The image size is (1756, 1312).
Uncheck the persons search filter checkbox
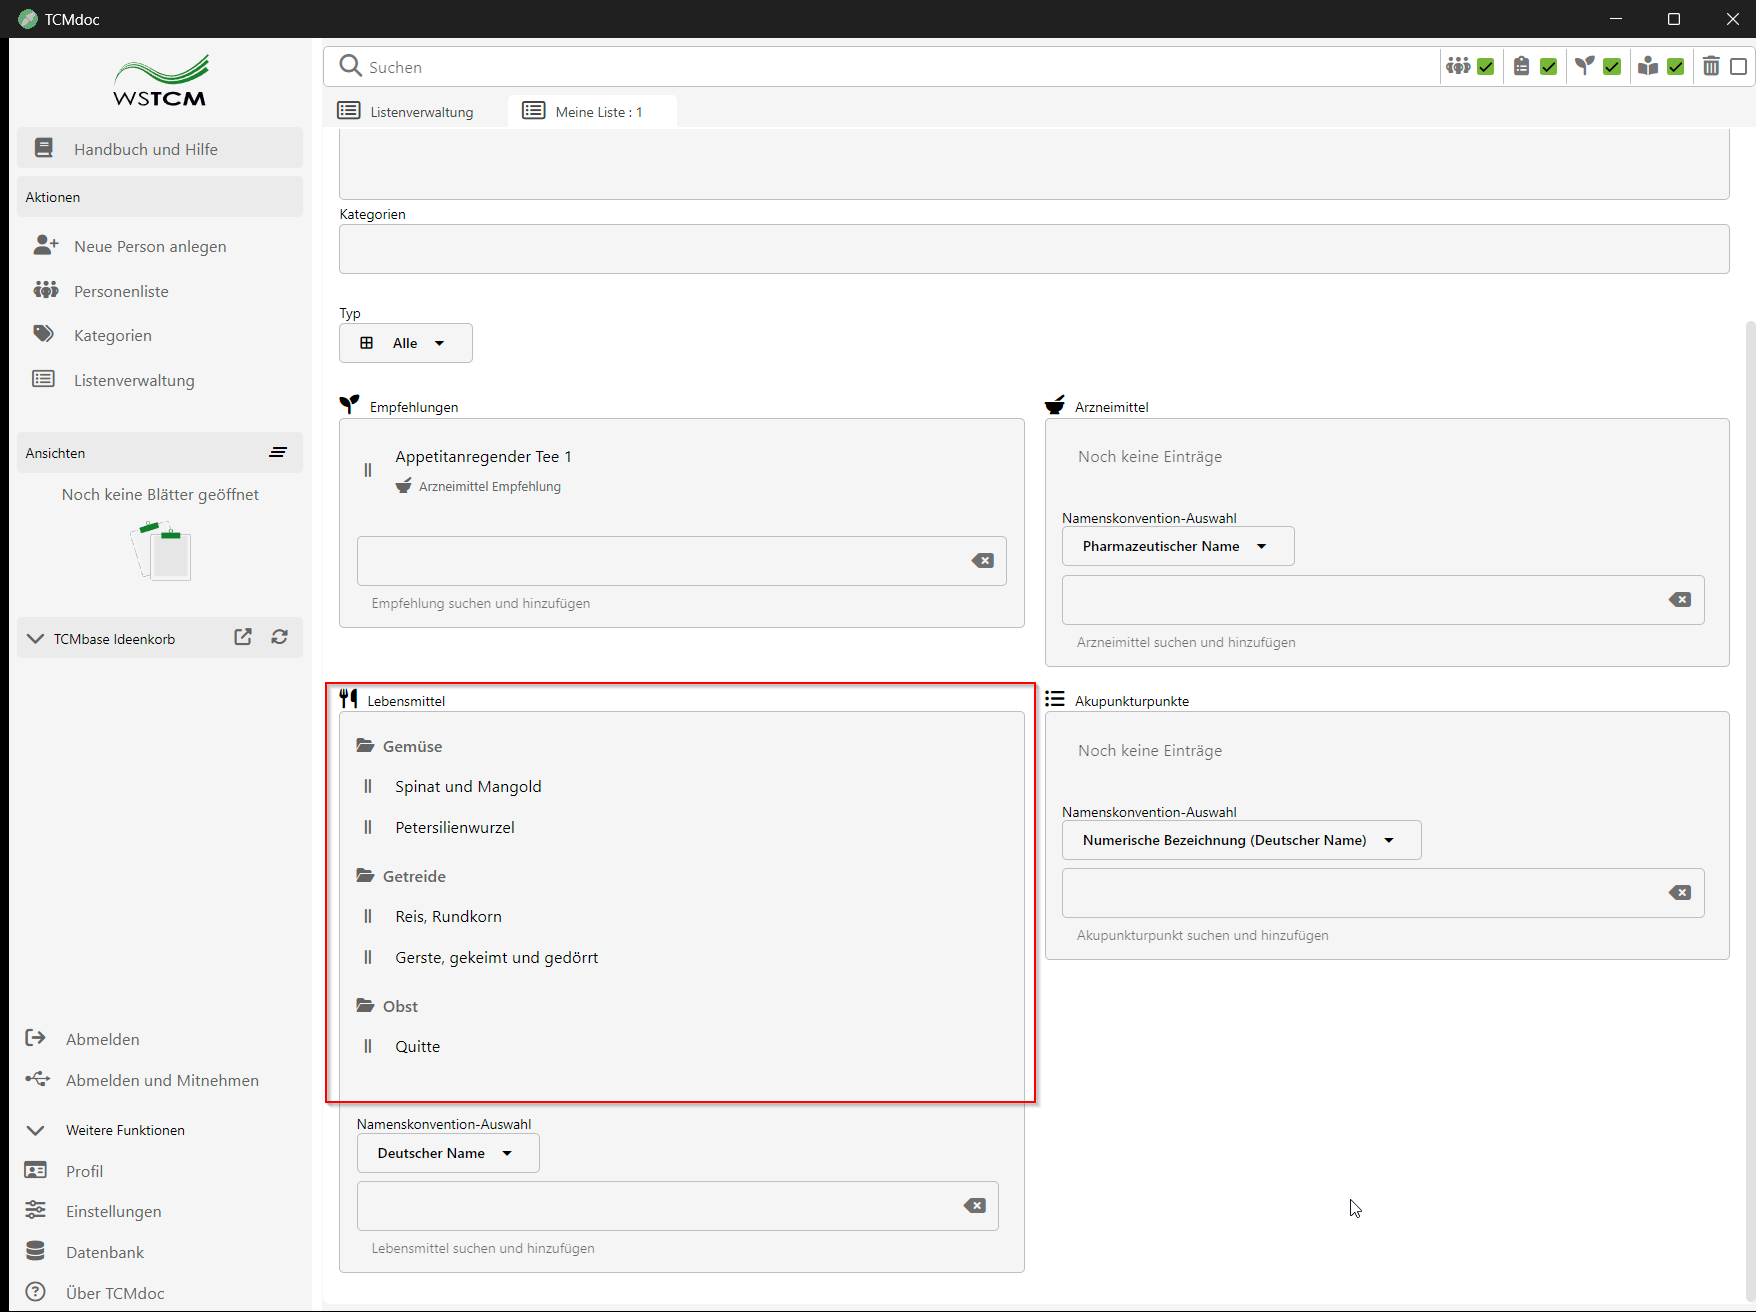click(1486, 67)
